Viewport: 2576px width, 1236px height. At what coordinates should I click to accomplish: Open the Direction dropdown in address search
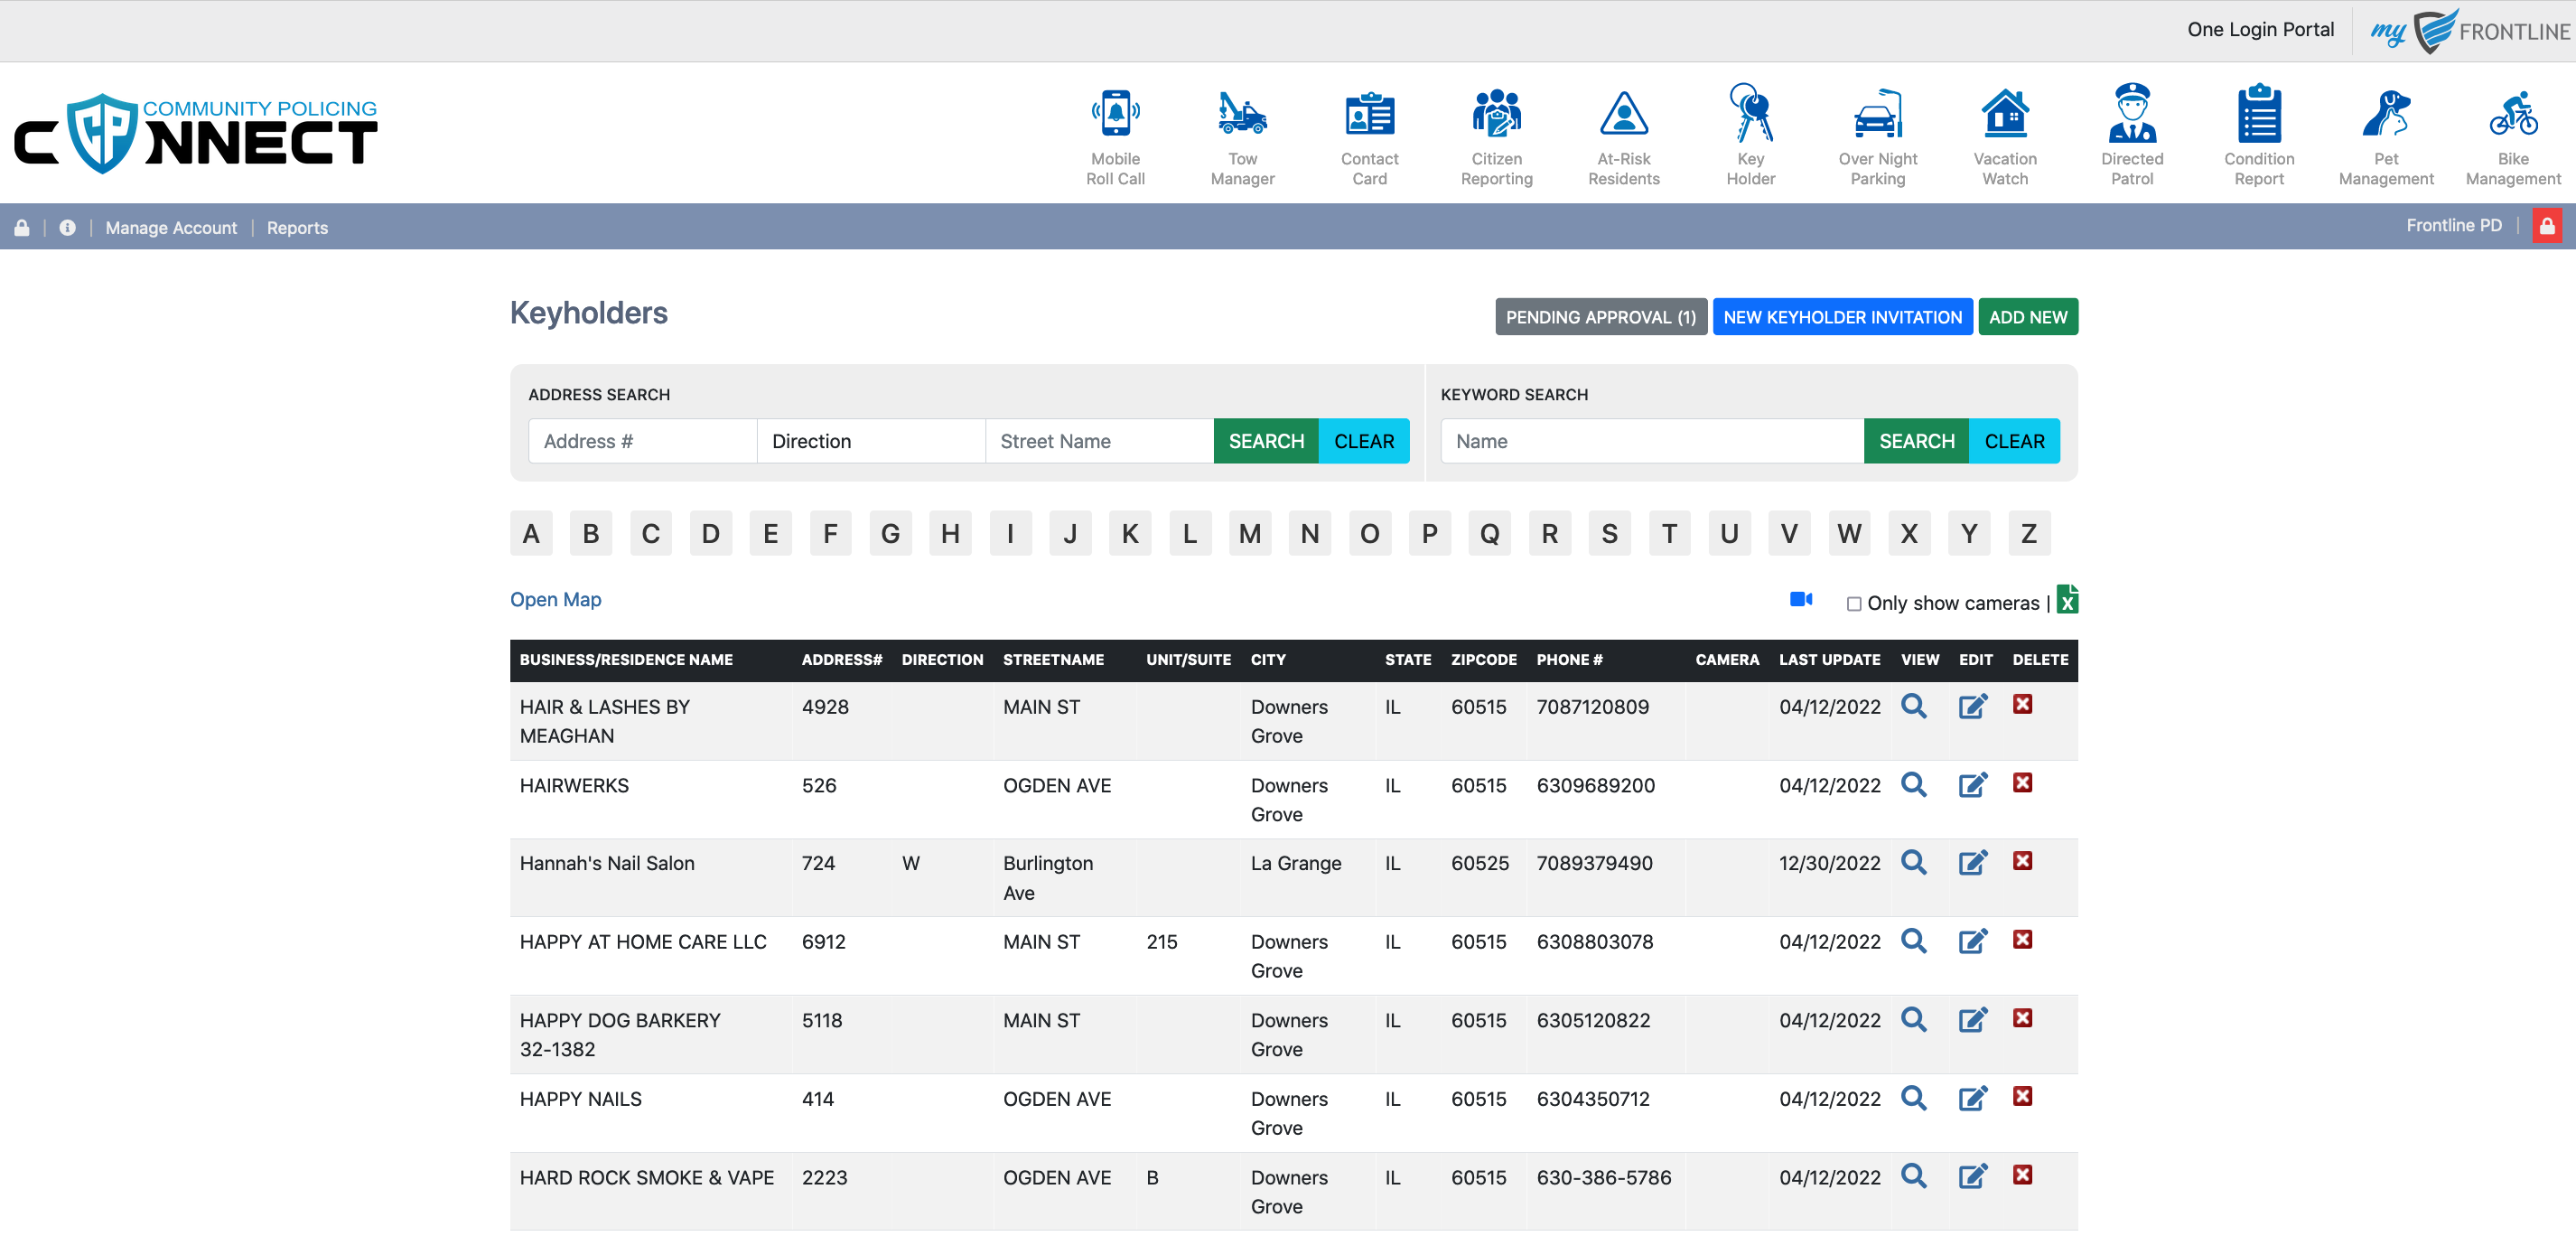coord(870,441)
